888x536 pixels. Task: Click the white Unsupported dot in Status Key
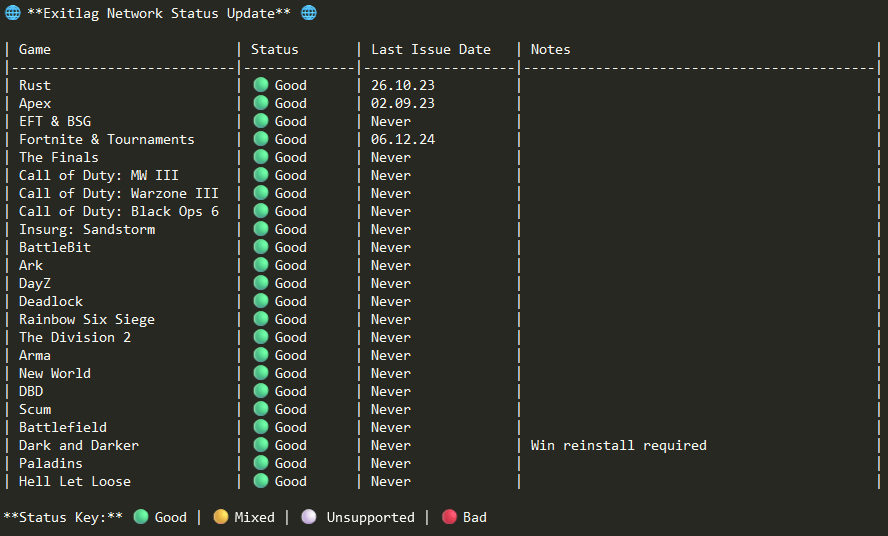coord(309,517)
